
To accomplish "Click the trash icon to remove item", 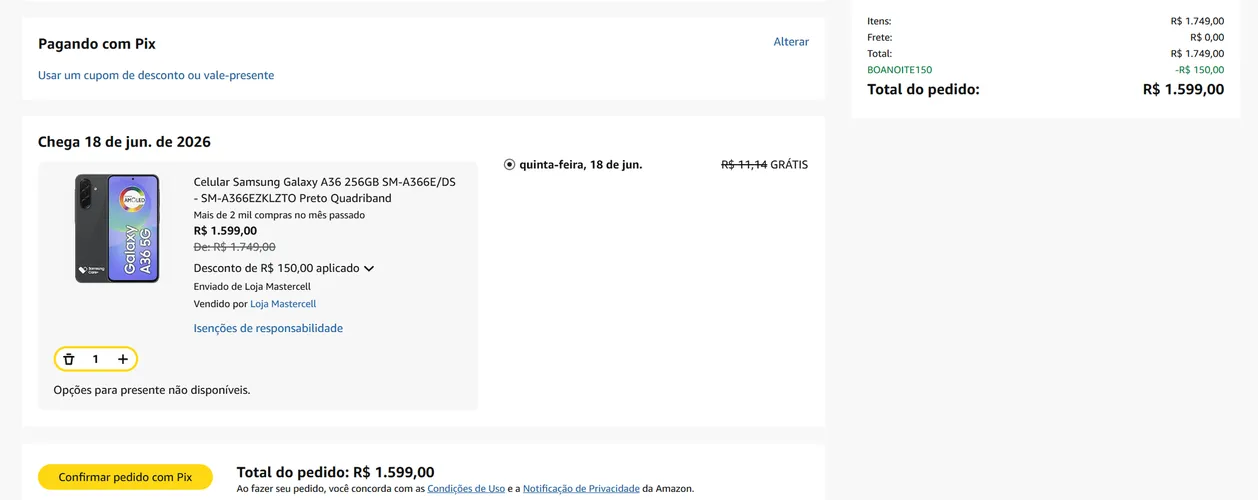I will (x=69, y=359).
